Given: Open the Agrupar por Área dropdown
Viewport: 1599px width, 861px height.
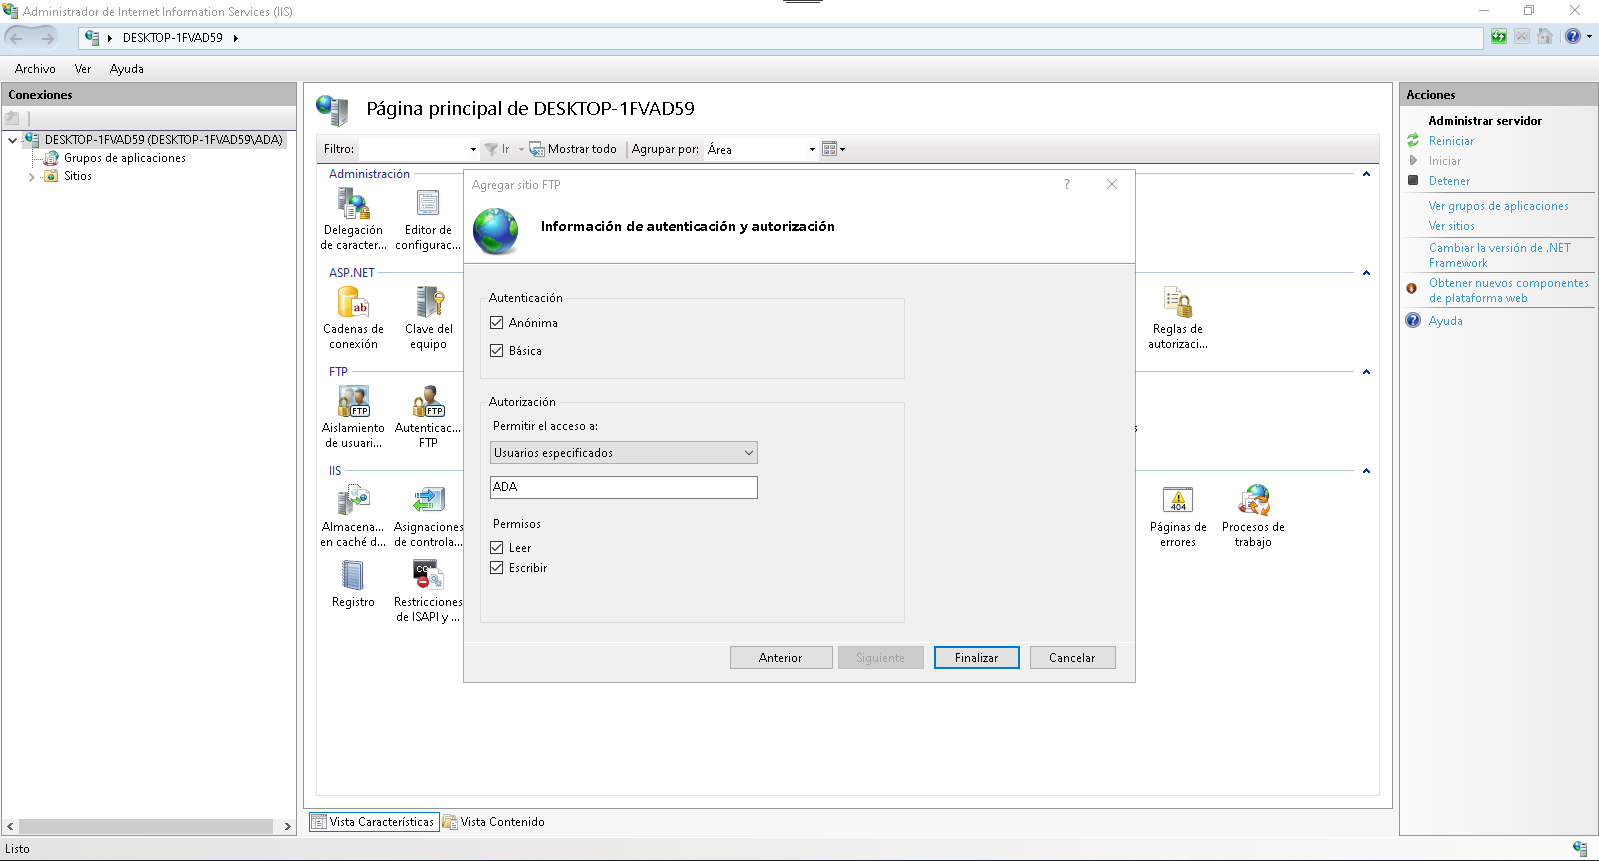Looking at the screenshot, I should point(762,149).
